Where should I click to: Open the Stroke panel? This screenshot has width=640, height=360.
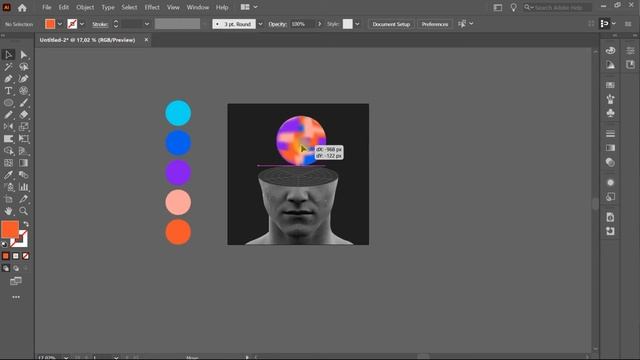[x=610, y=133]
